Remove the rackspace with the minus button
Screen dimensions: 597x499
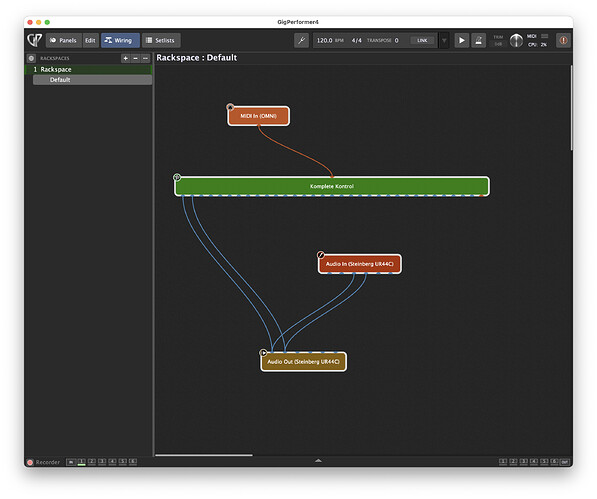[136, 58]
